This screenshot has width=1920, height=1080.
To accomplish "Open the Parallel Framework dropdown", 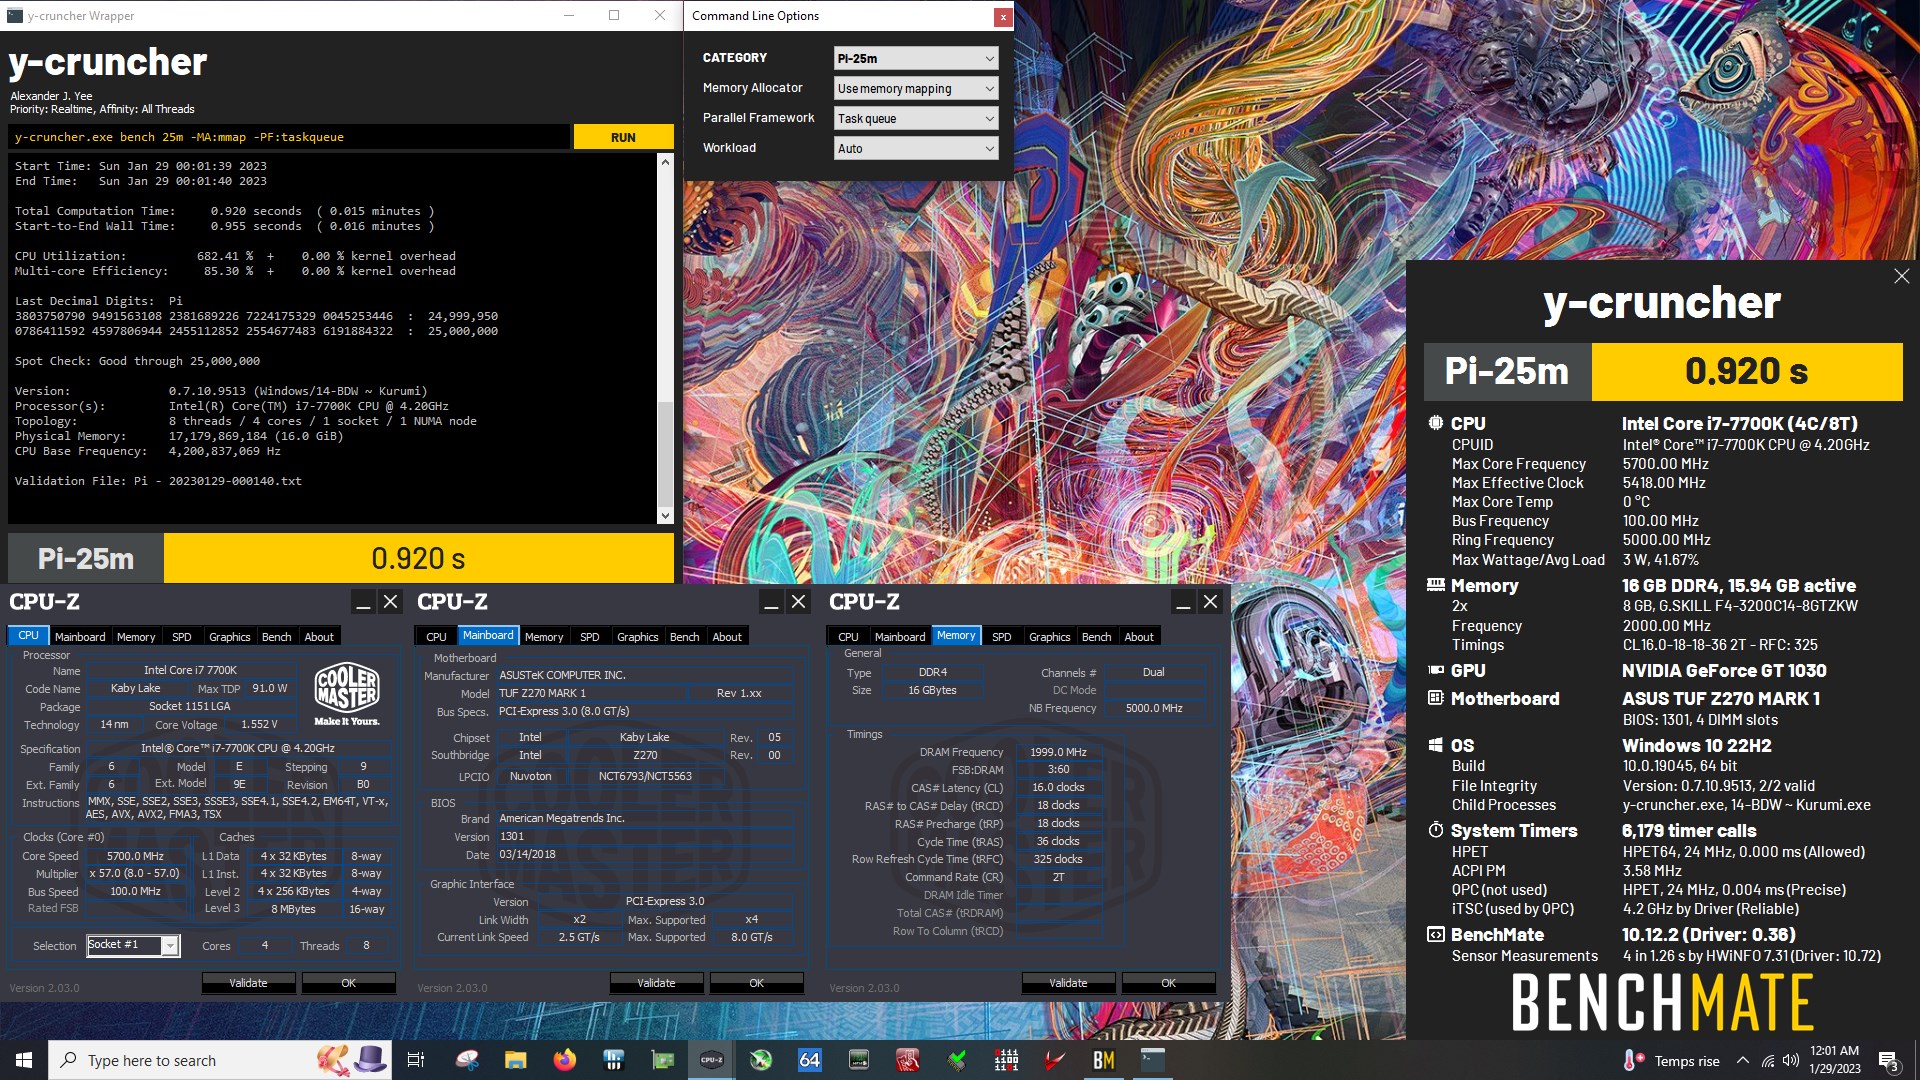I will [x=916, y=119].
